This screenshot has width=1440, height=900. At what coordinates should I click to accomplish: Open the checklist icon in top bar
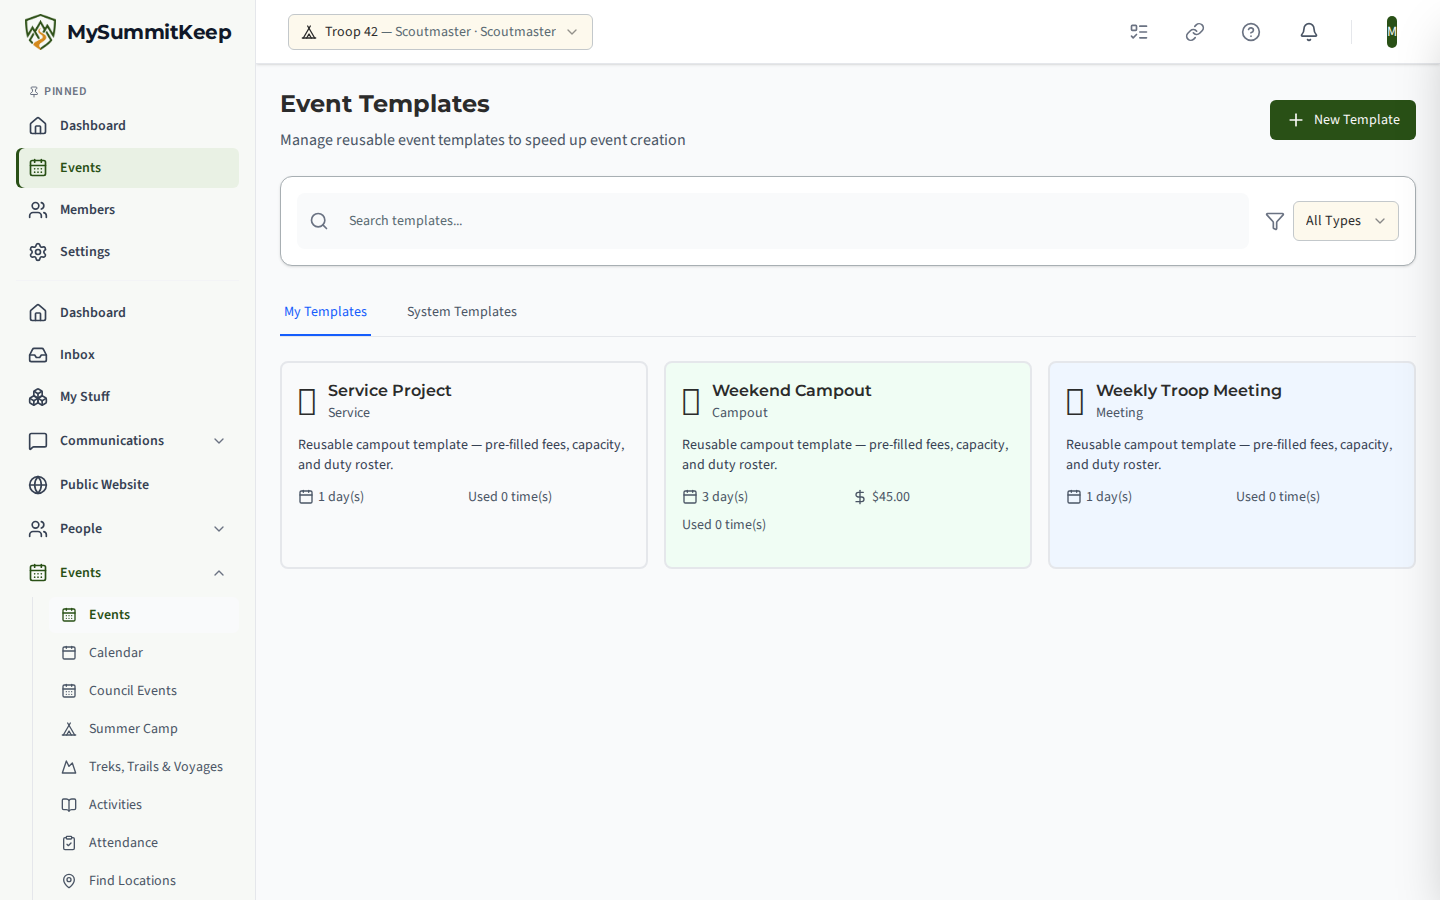1139,32
